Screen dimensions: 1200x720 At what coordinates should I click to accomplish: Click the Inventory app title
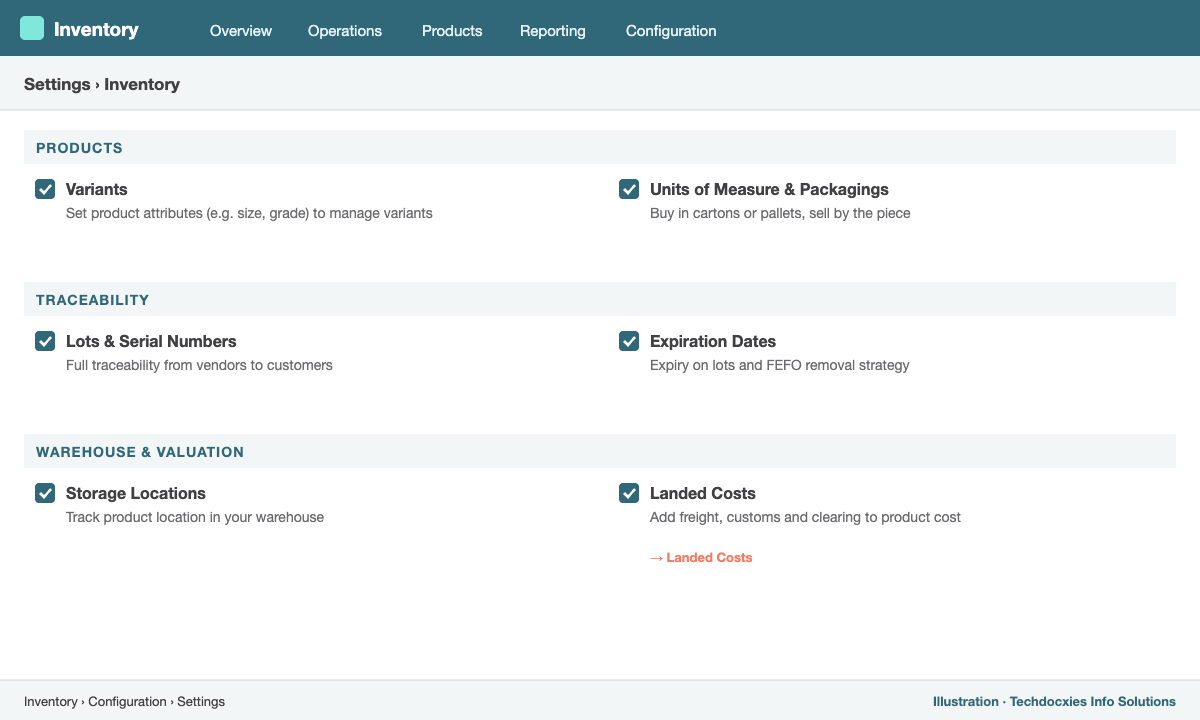click(x=96, y=29)
